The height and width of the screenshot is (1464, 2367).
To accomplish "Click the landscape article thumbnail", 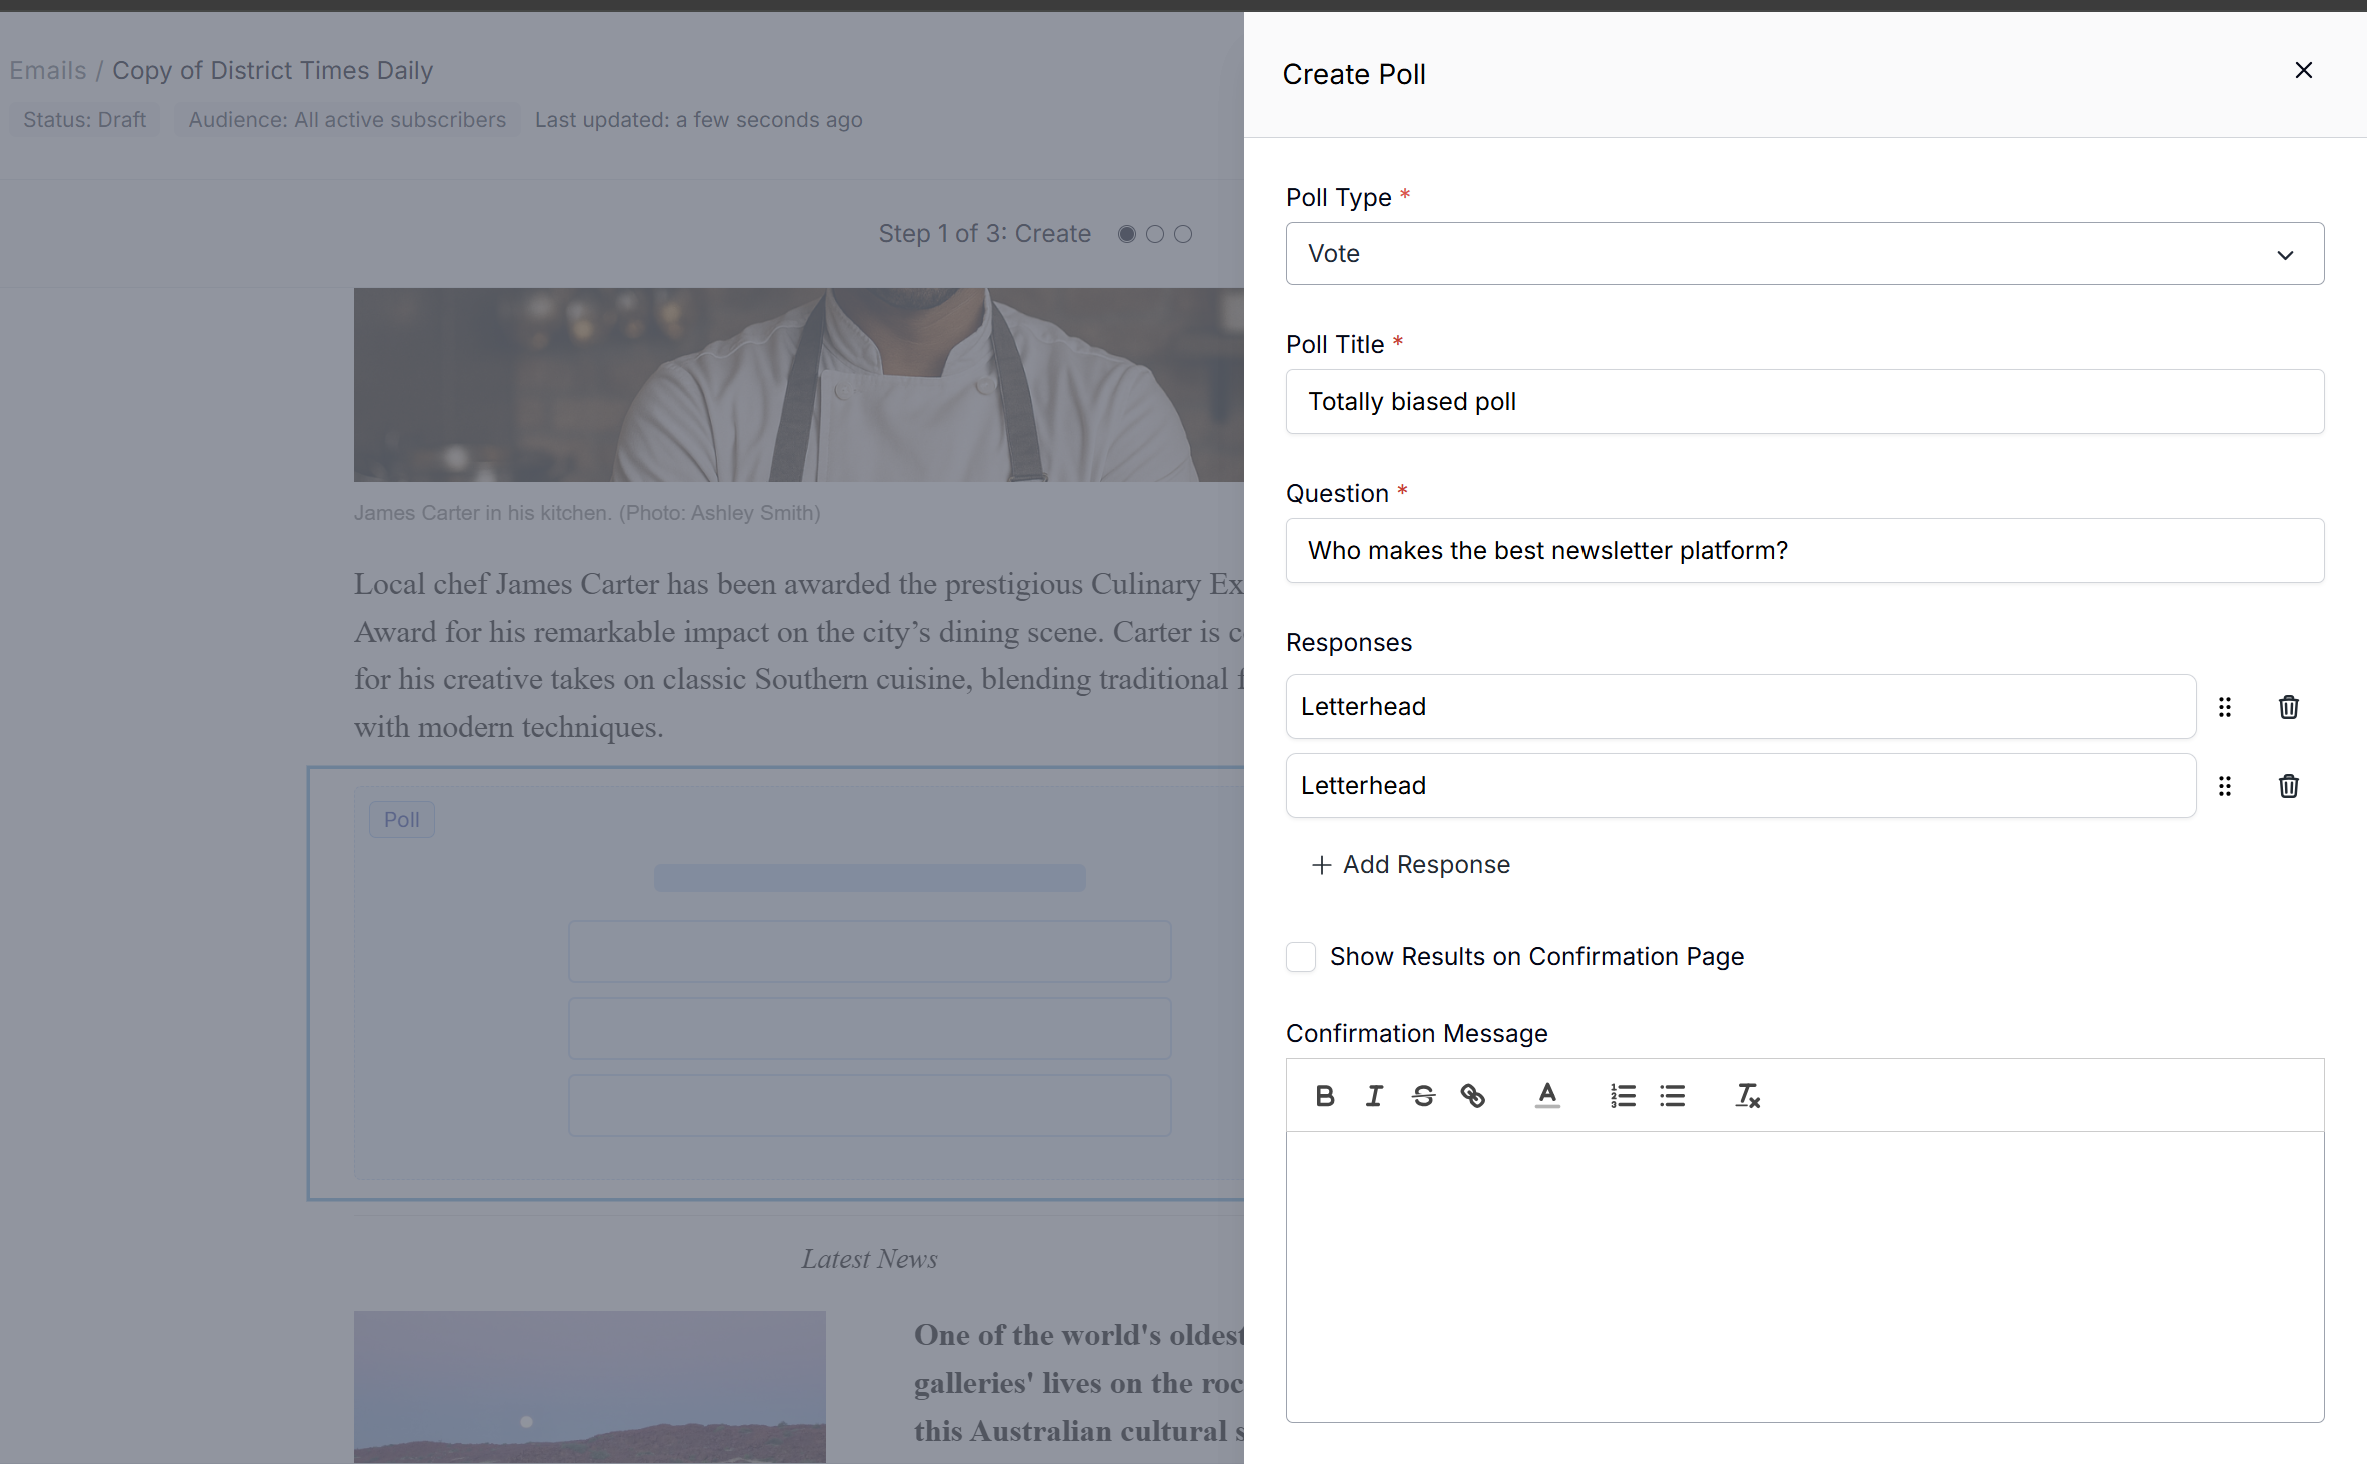I will point(589,1387).
